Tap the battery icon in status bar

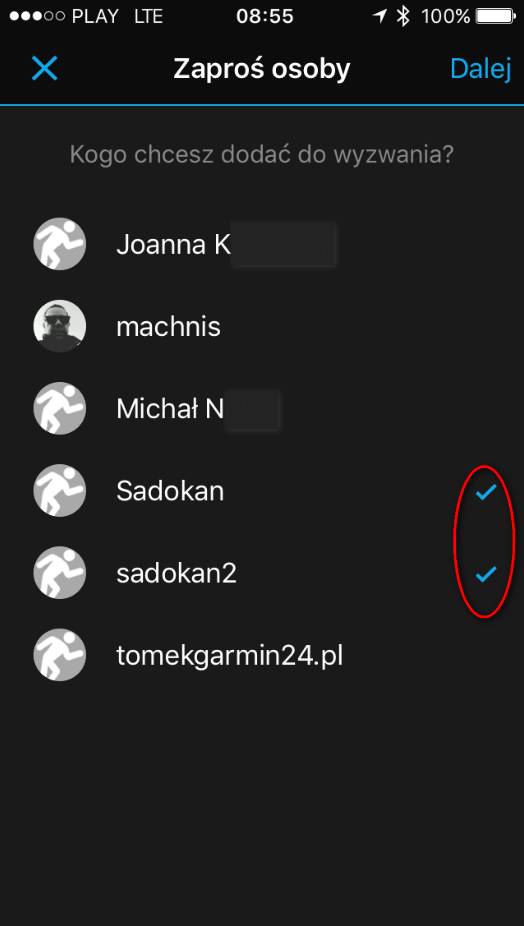(496, 16)
